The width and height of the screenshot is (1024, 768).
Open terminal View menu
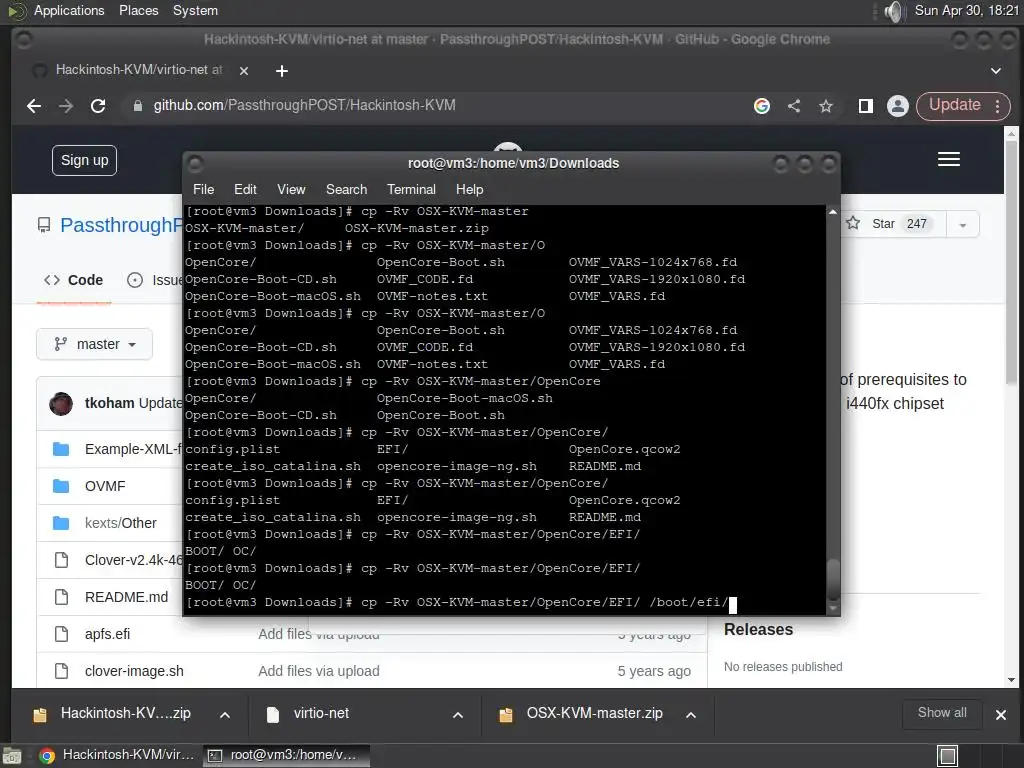pos(291,189)
